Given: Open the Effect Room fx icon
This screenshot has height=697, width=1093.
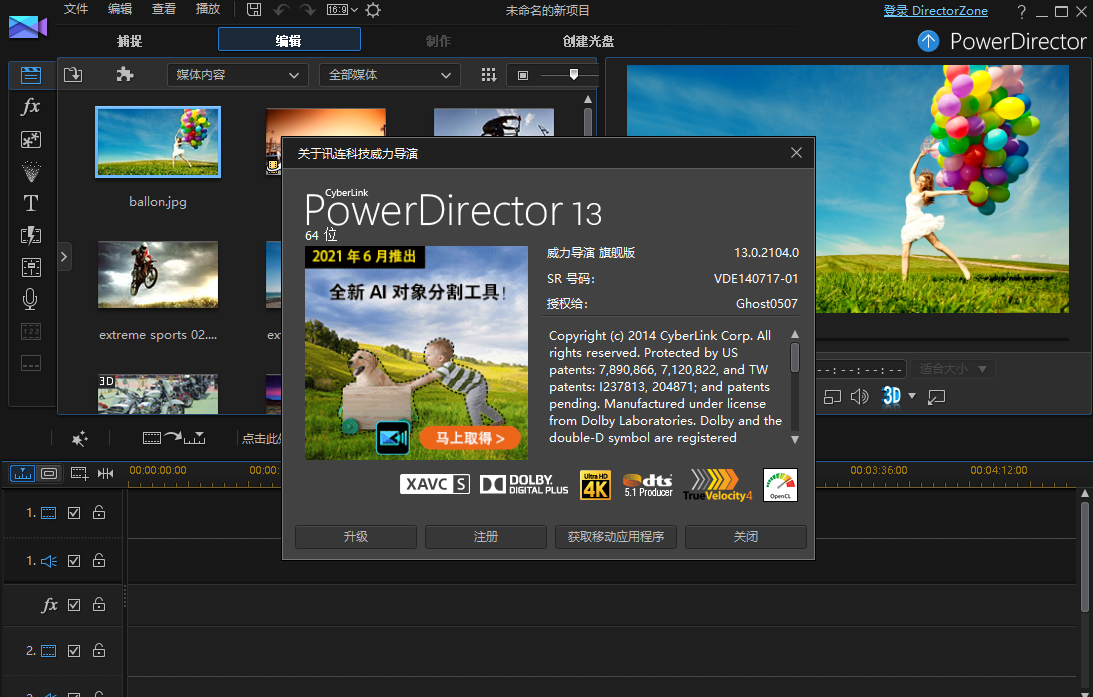Looking at the screenshot, I should (31, 107).
